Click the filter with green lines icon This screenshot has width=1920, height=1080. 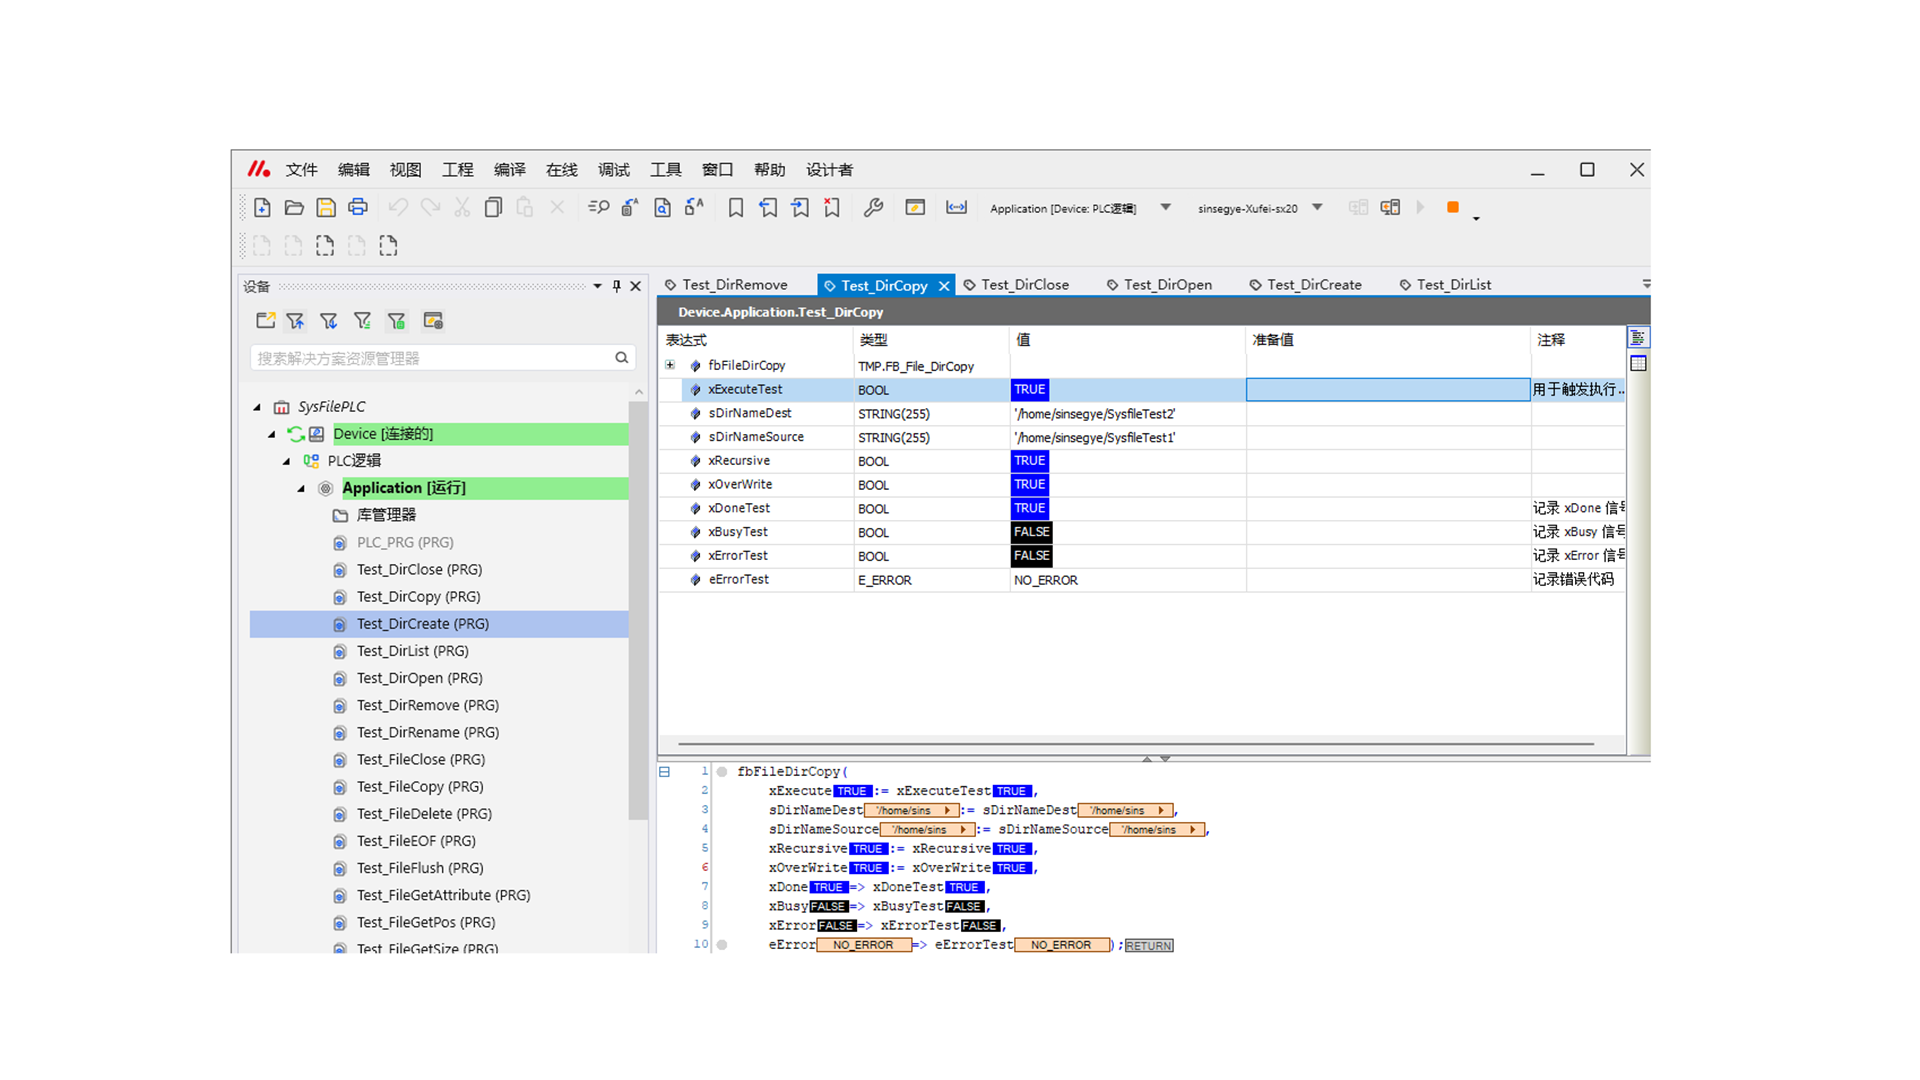pyautogui.click(x=363, y=321)
